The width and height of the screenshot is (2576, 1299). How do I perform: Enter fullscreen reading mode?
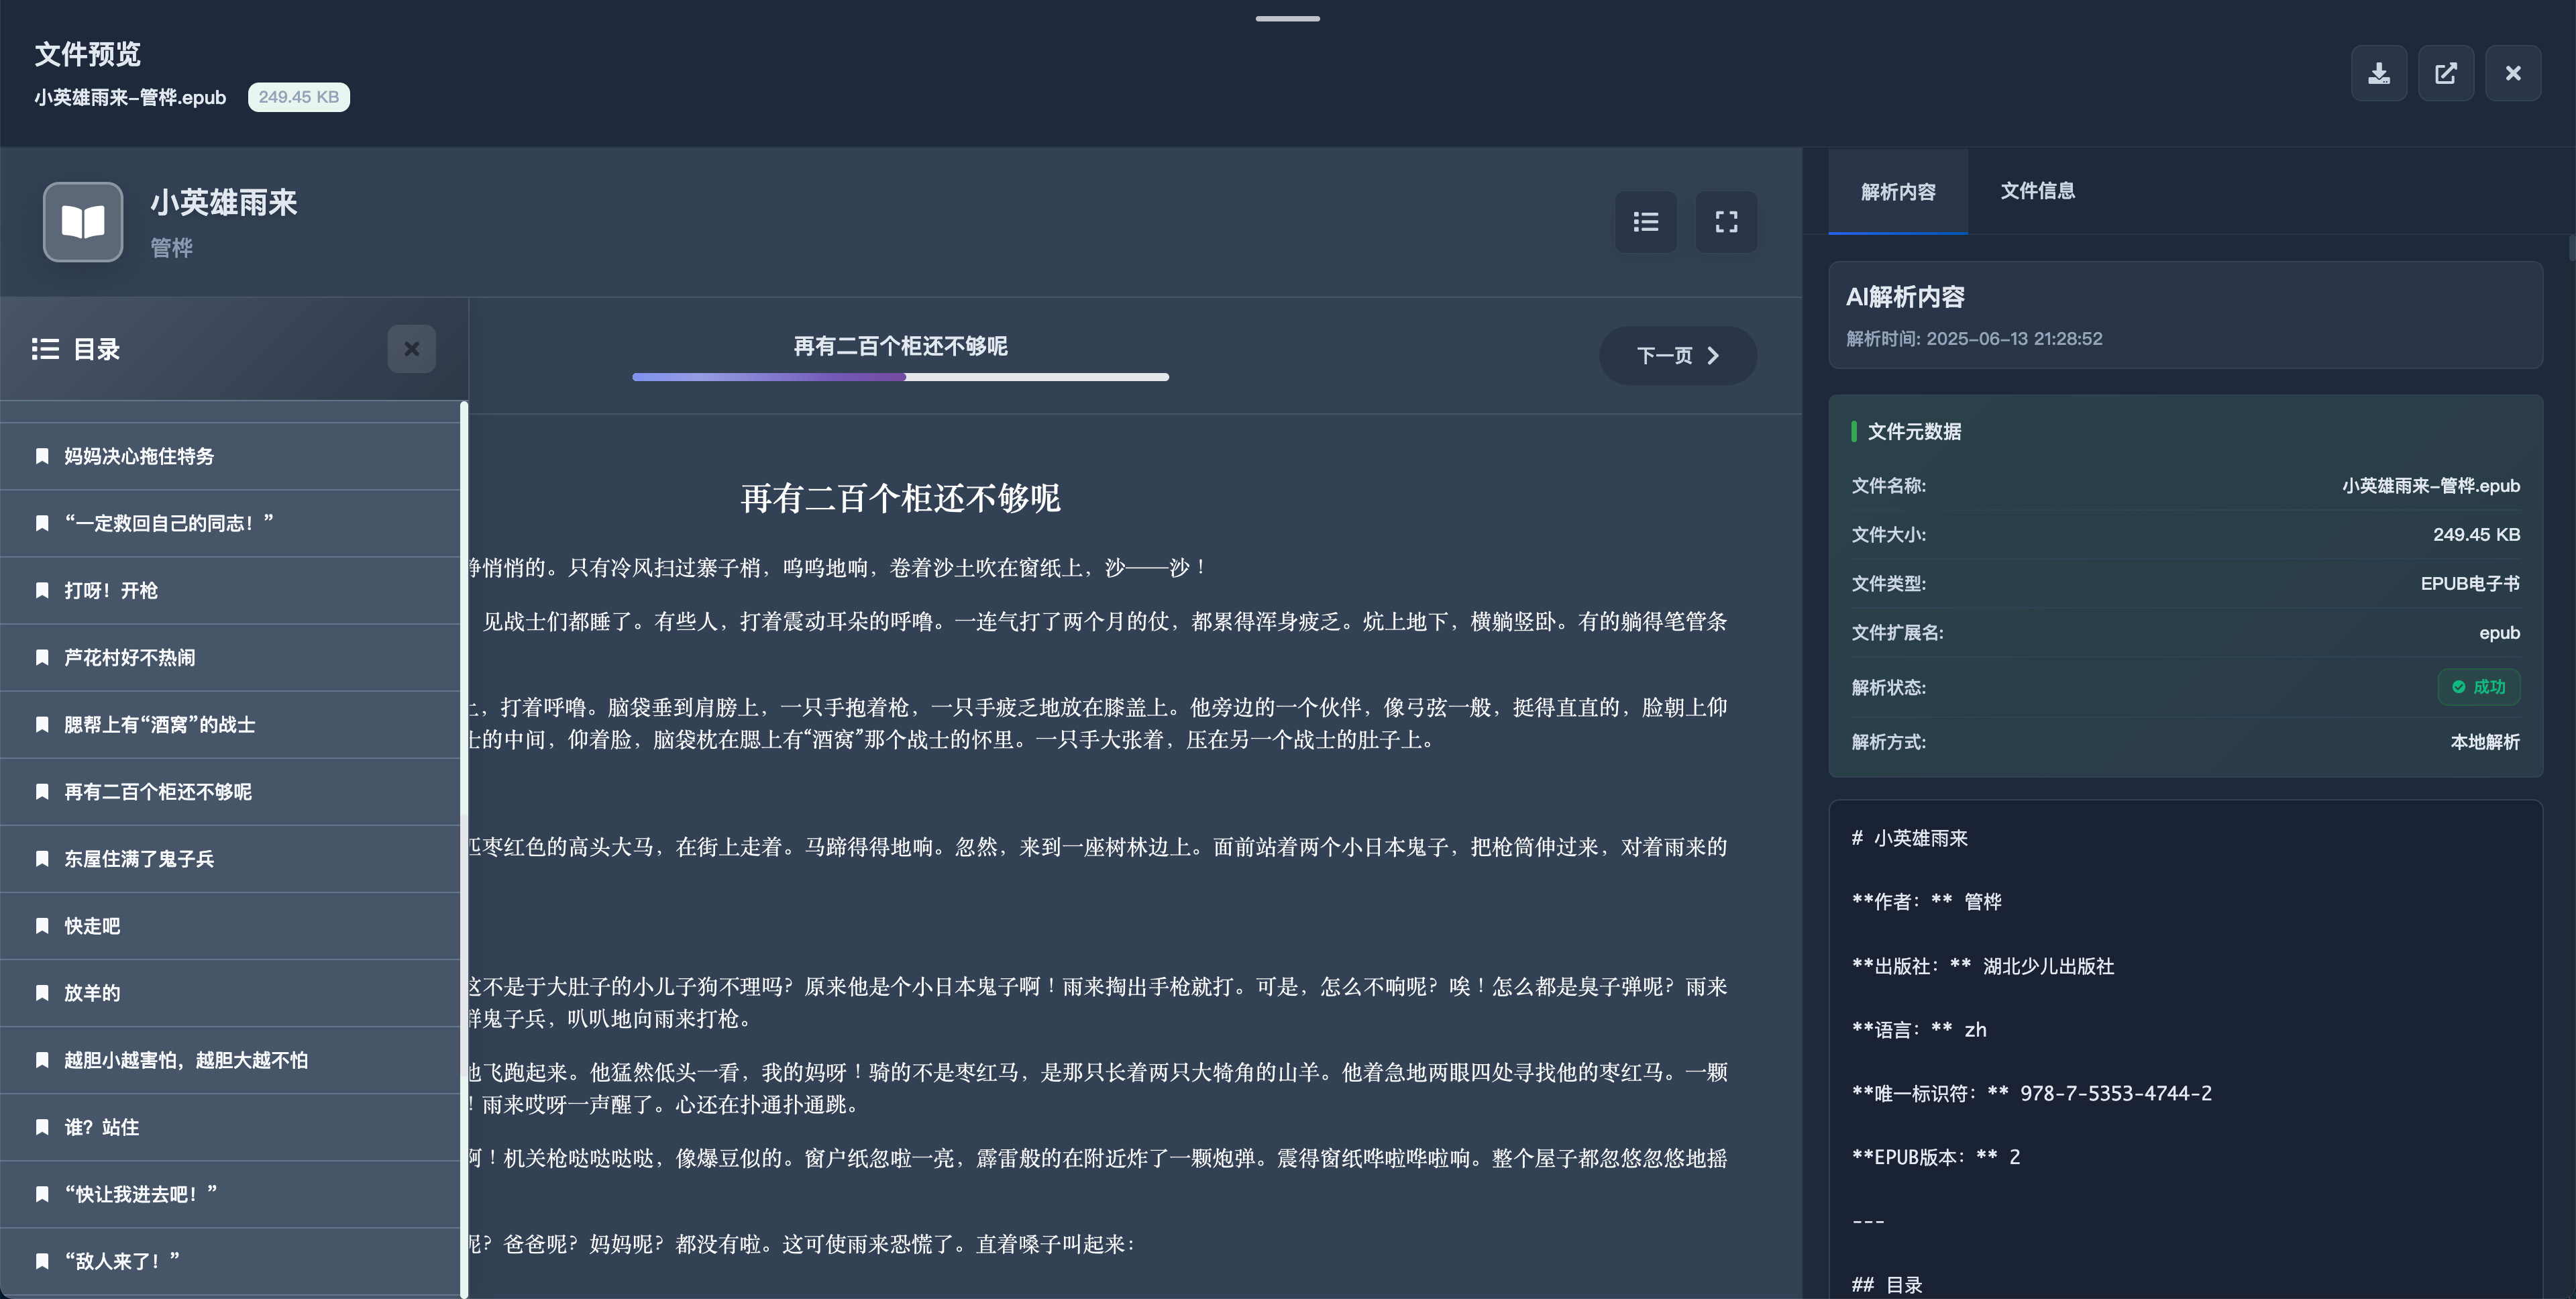(x=1726, y=221)
